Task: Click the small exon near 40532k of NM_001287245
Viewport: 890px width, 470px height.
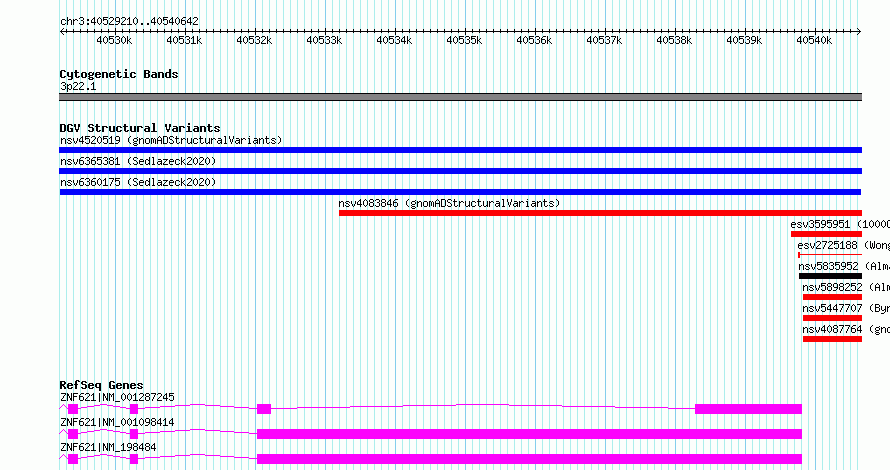Action: (264, 409)
